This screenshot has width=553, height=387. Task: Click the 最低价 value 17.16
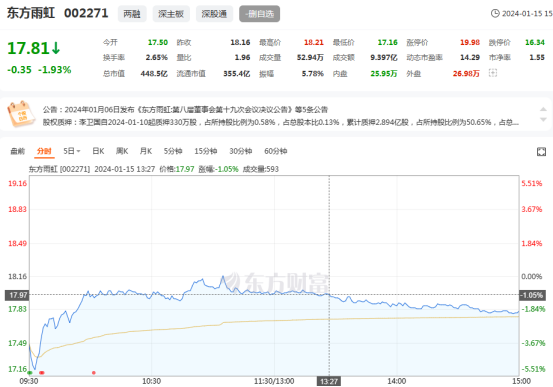click(x=387, y=42)
